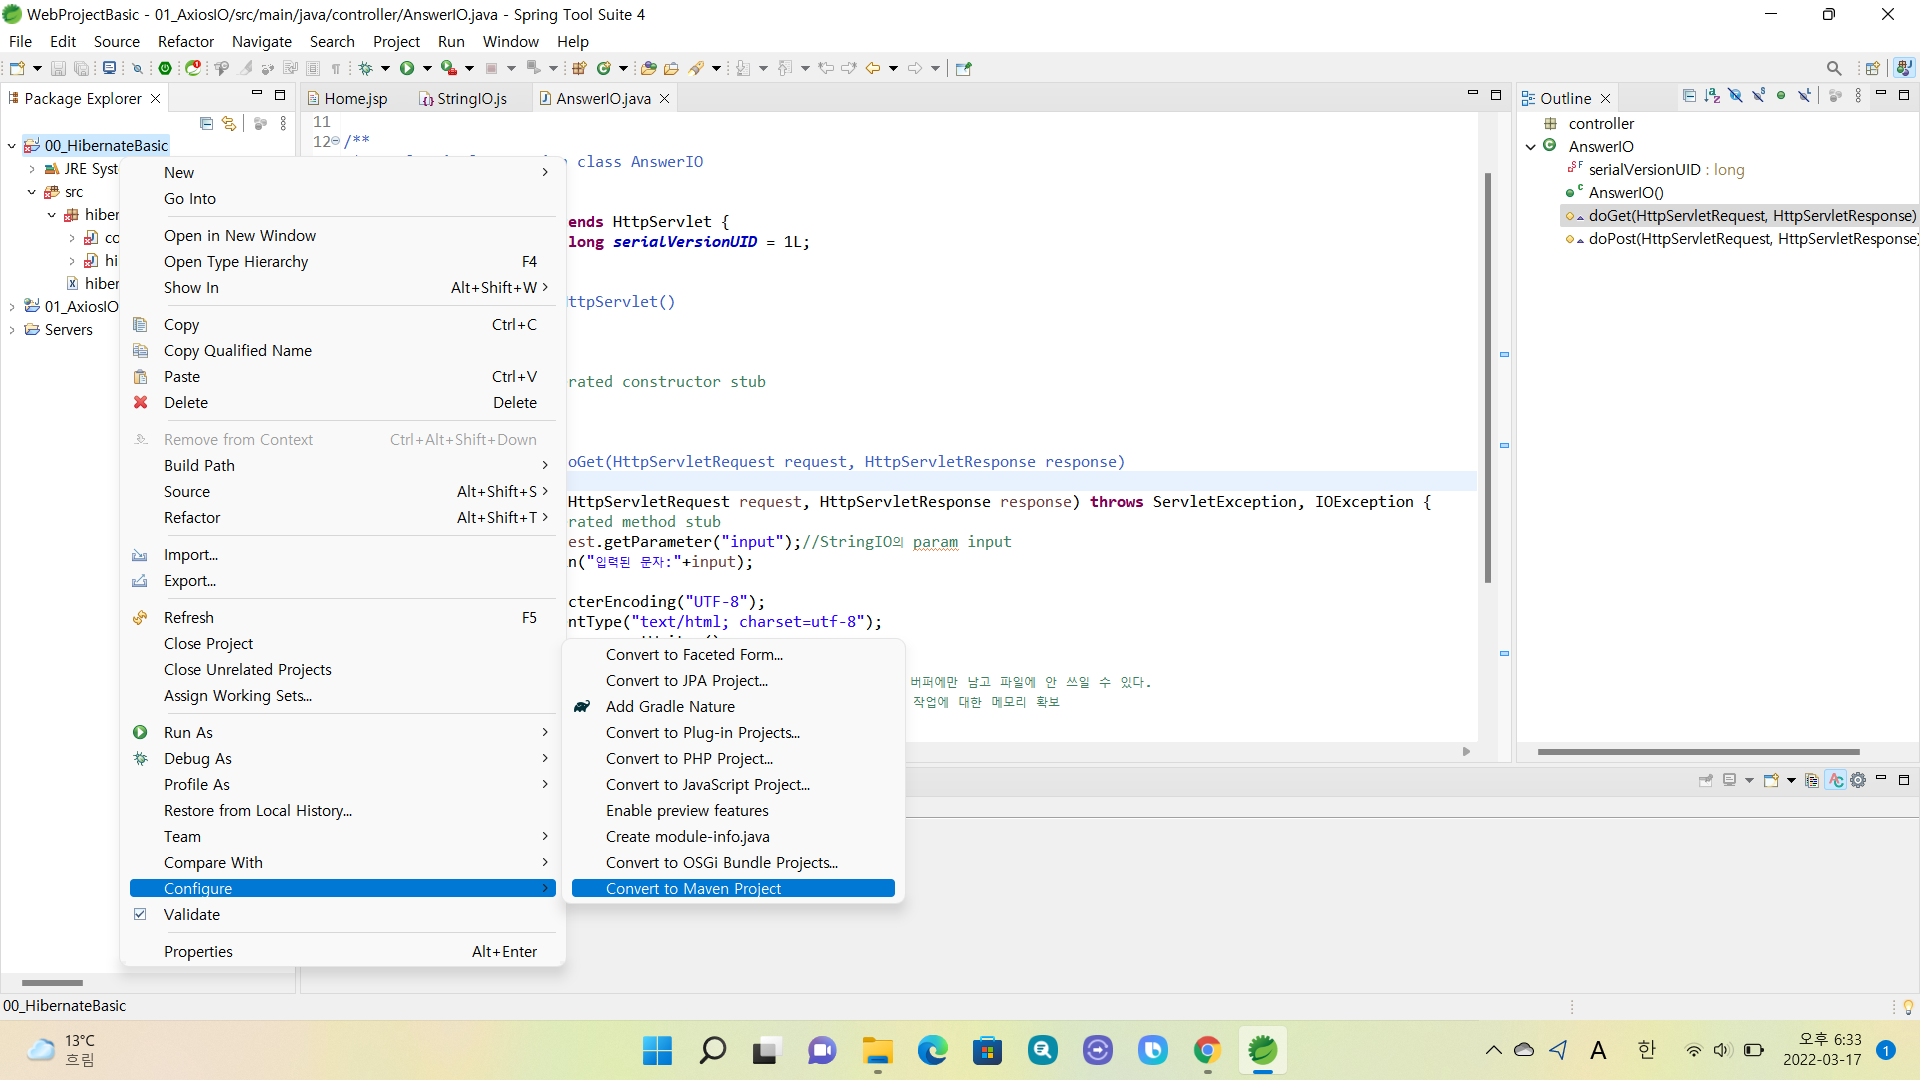Click Collapse All in Package Explorer
Screen dimensions: 1920x1080
(206, 123)
